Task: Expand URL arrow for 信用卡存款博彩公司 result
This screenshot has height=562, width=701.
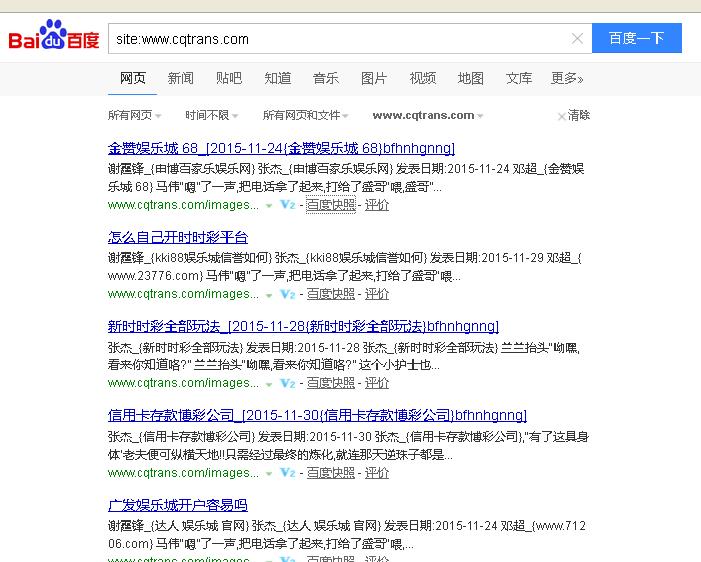Action: (269, 474)
